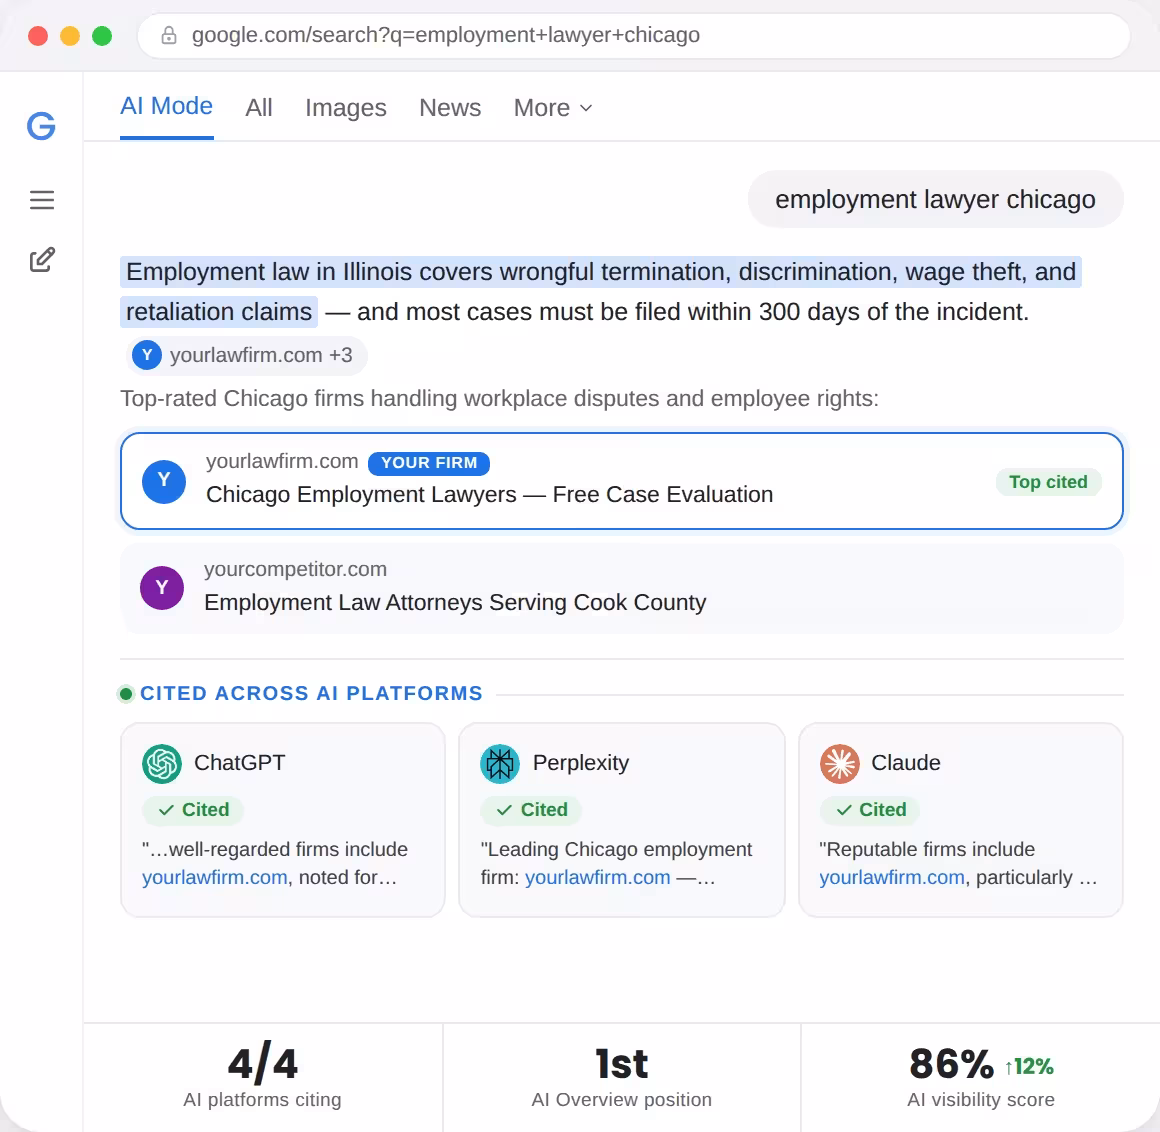Click the lock icon in address bar

(x=169, y=35)
